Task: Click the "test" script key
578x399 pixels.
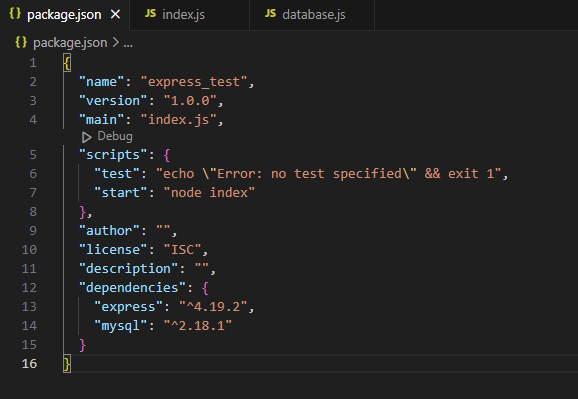Action: pos(117,174)
